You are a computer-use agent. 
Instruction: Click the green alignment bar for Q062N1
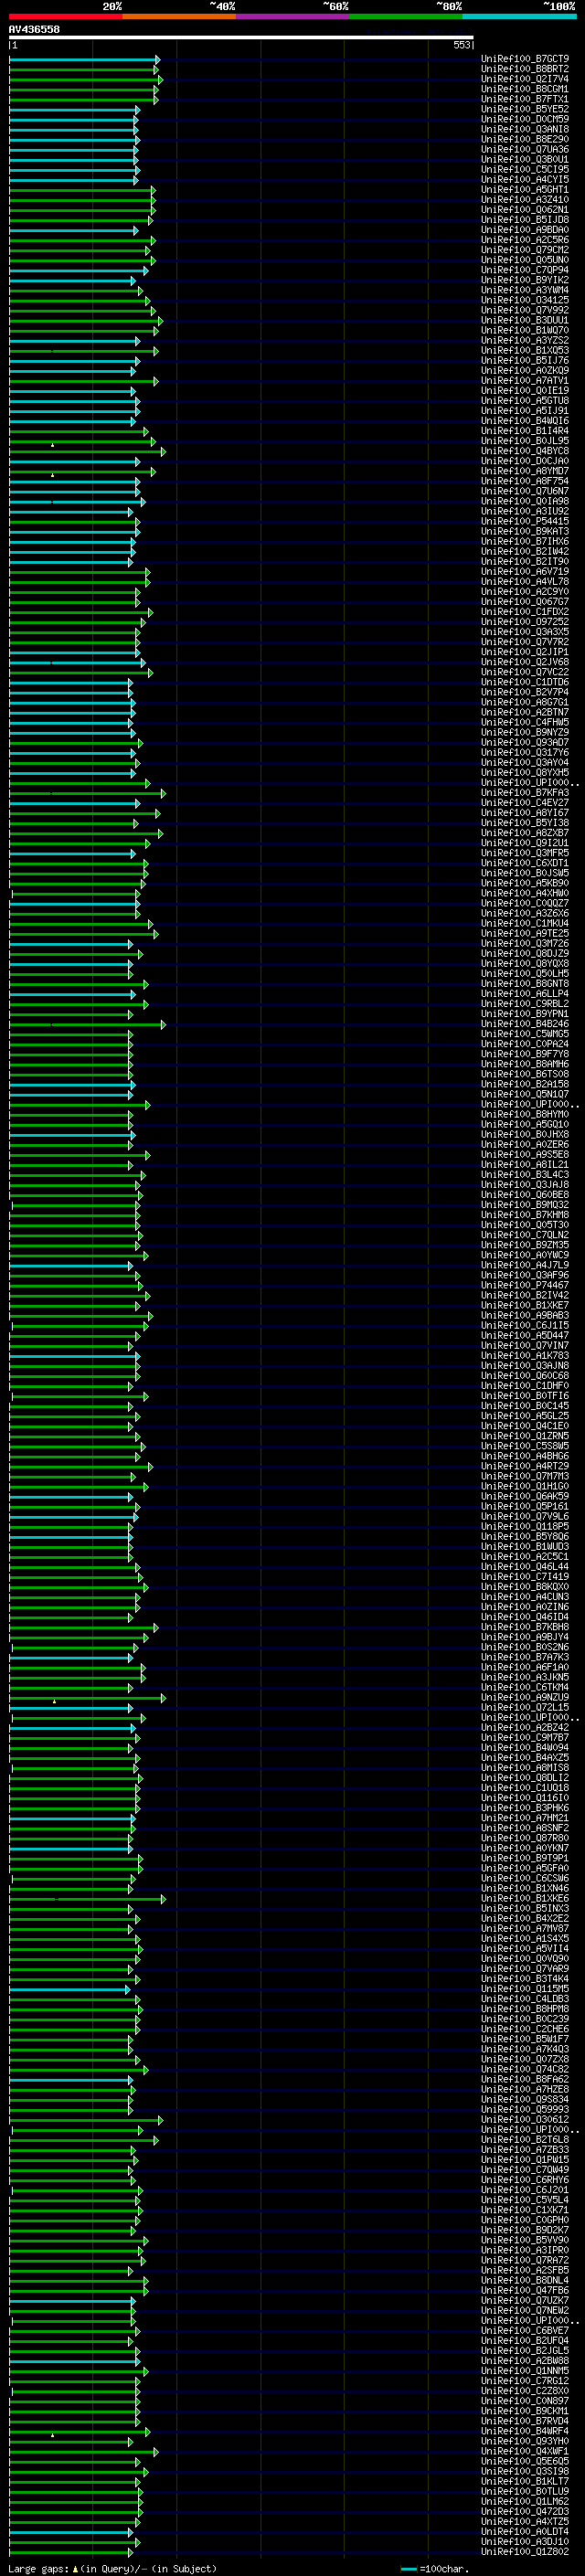click(x=82, y=210)
